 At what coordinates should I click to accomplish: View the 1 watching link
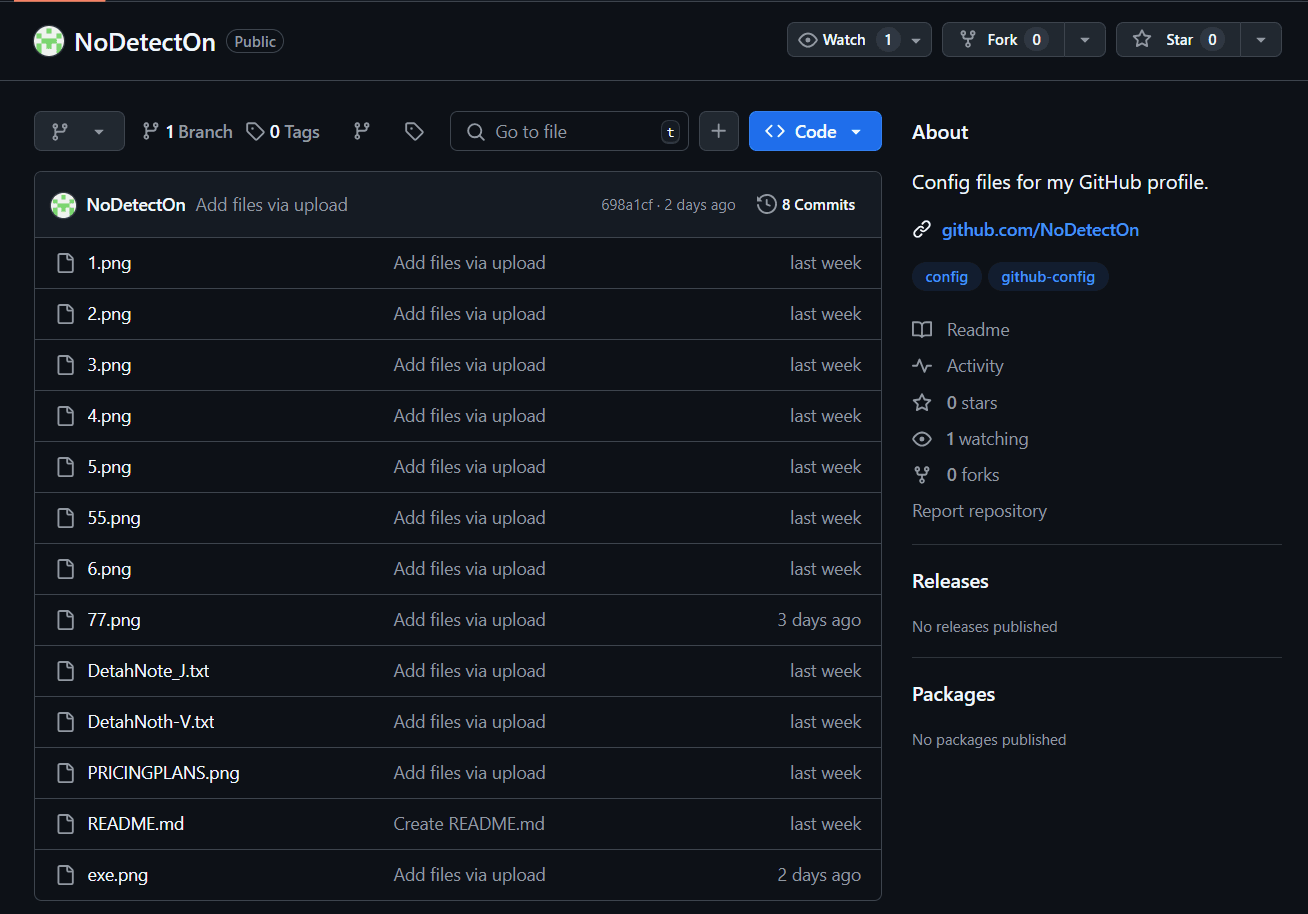coord(987,439)
